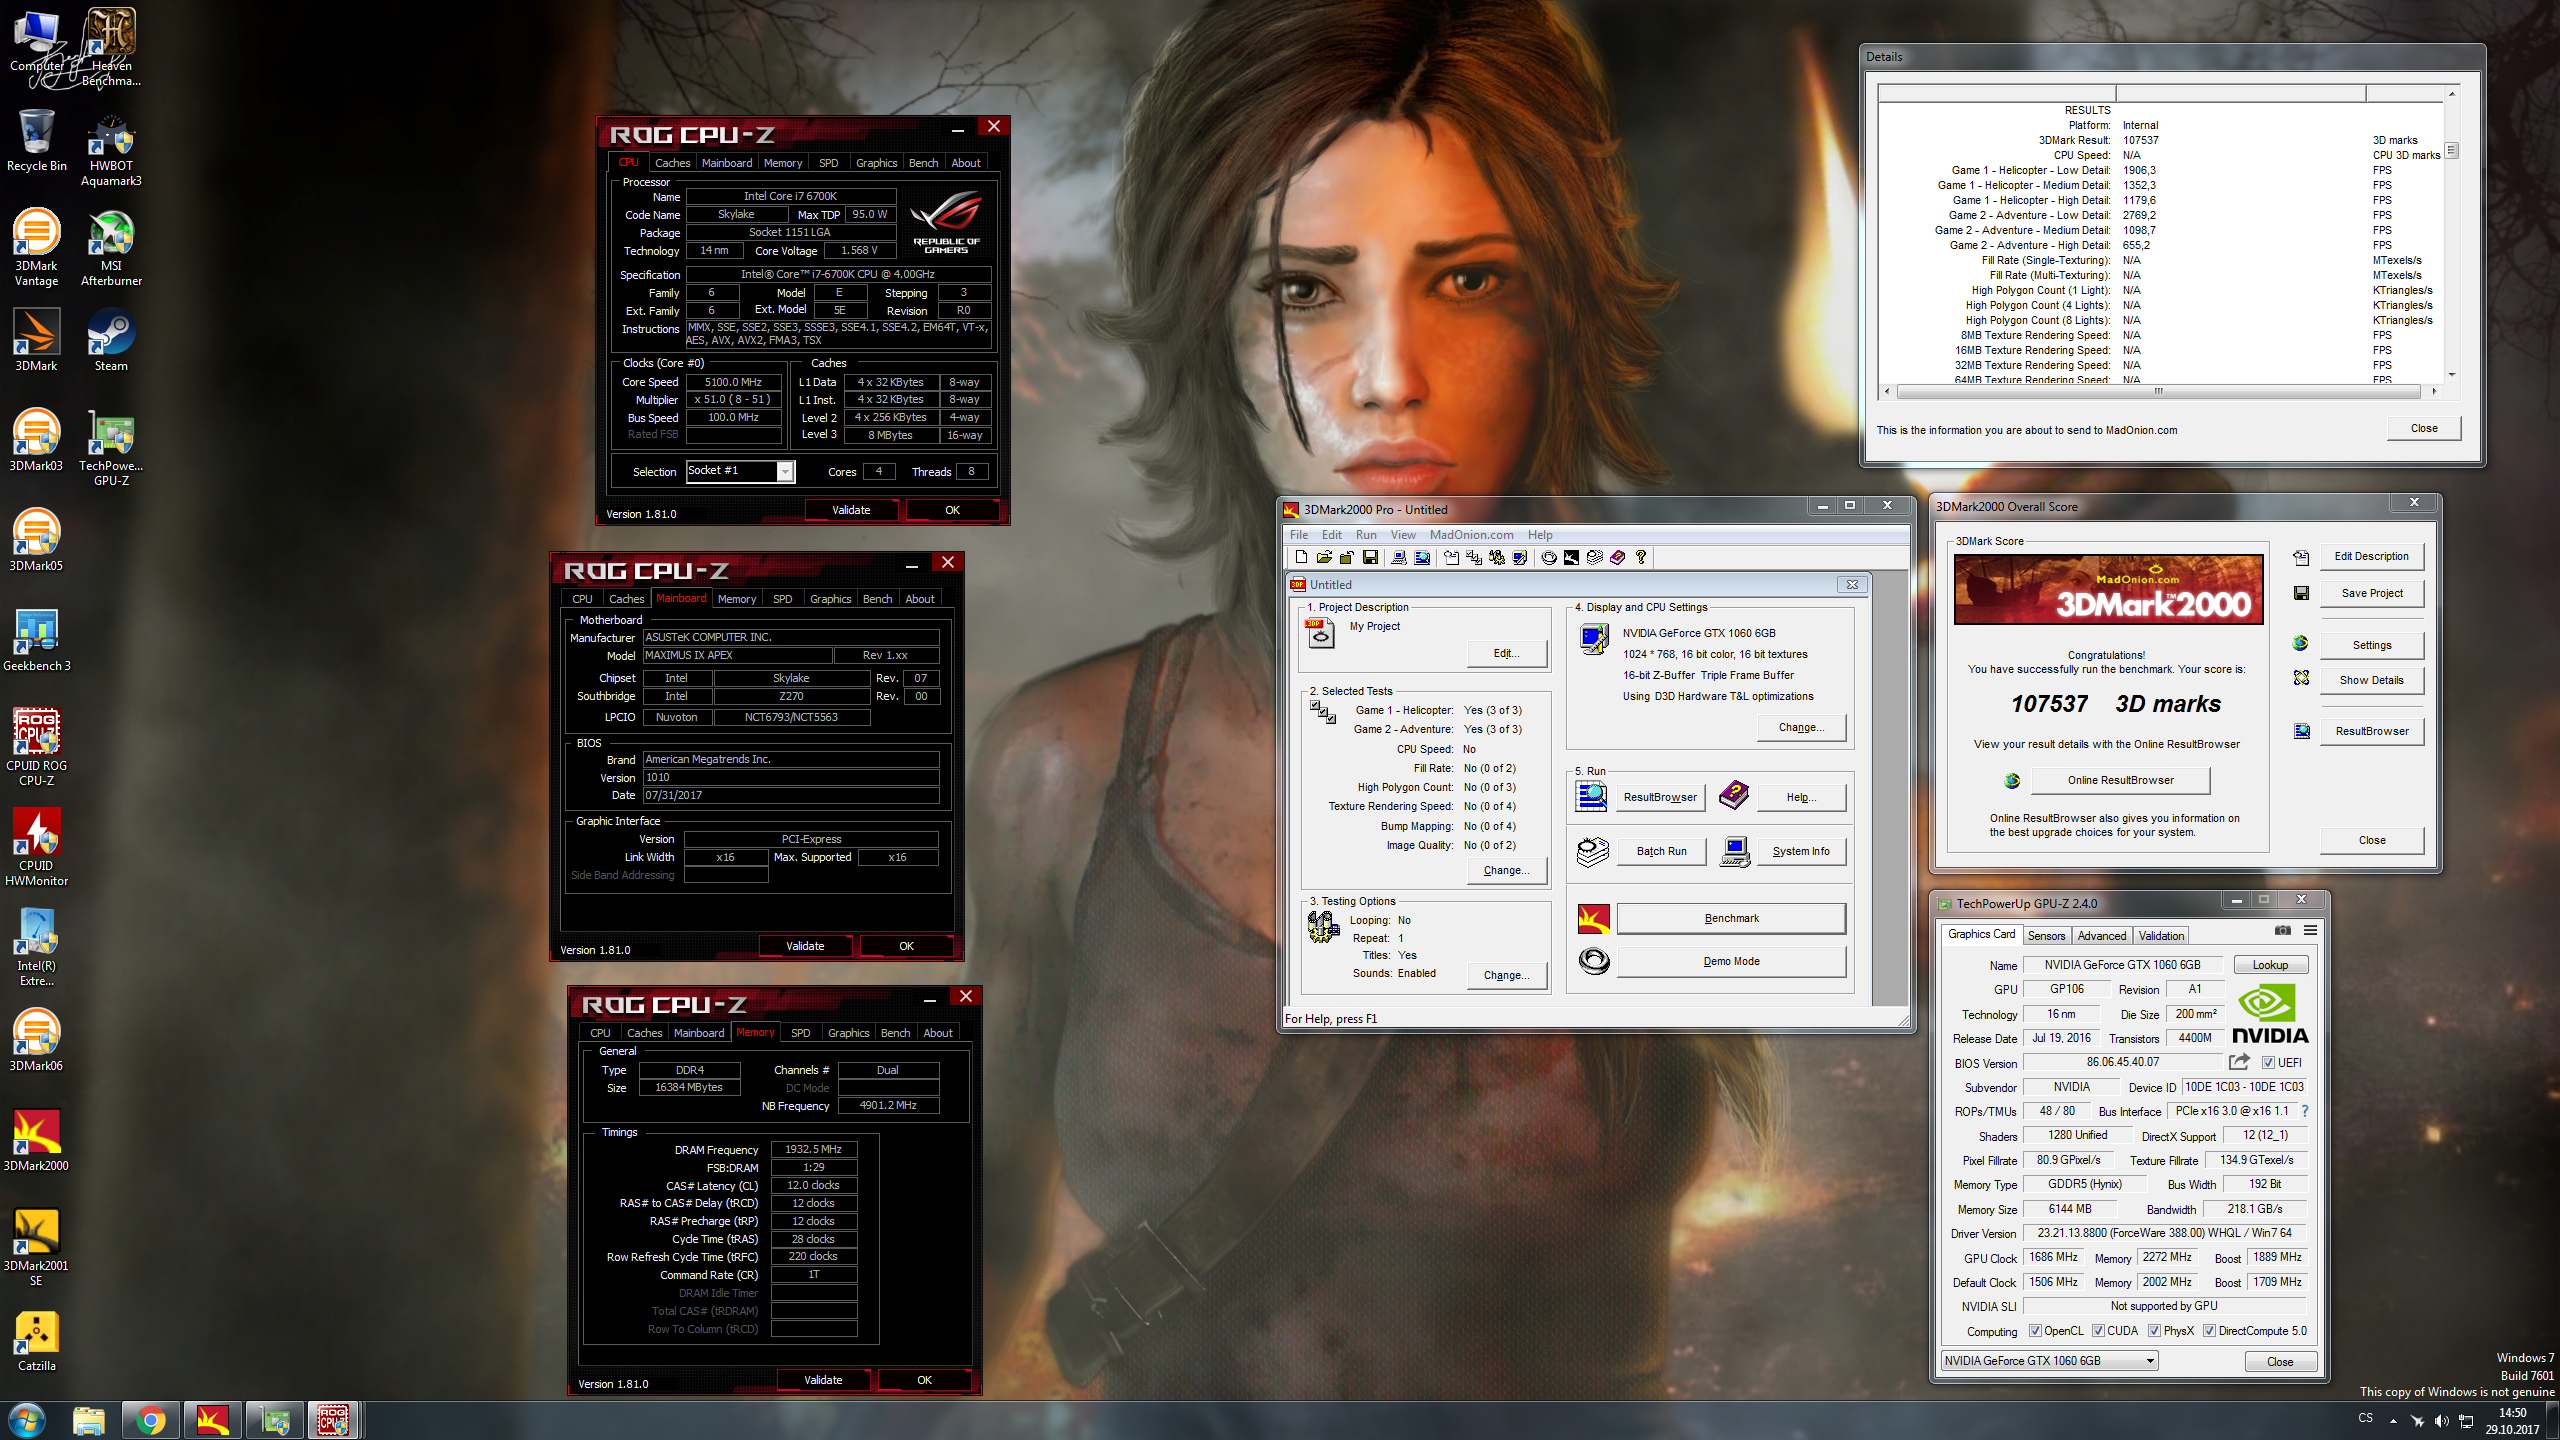Click Windows Start orb
The image size is (2560, 1440).
tap(27, 1420)
